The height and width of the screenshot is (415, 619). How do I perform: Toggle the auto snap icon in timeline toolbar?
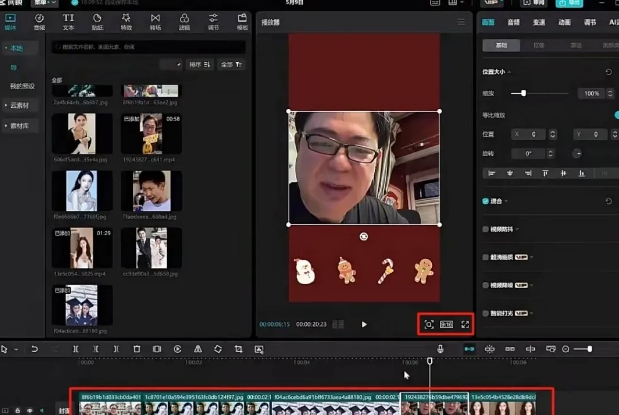(490, 349)
